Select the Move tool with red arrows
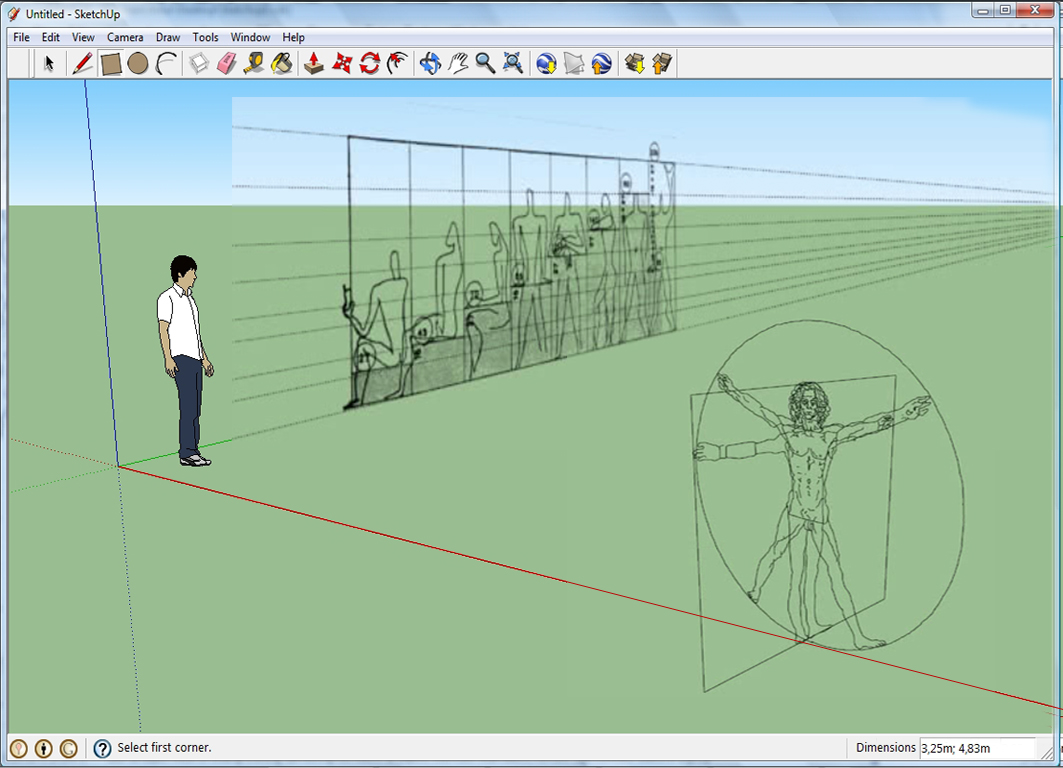The width and height of the screenshot is (1063, 768). point(342,64)
